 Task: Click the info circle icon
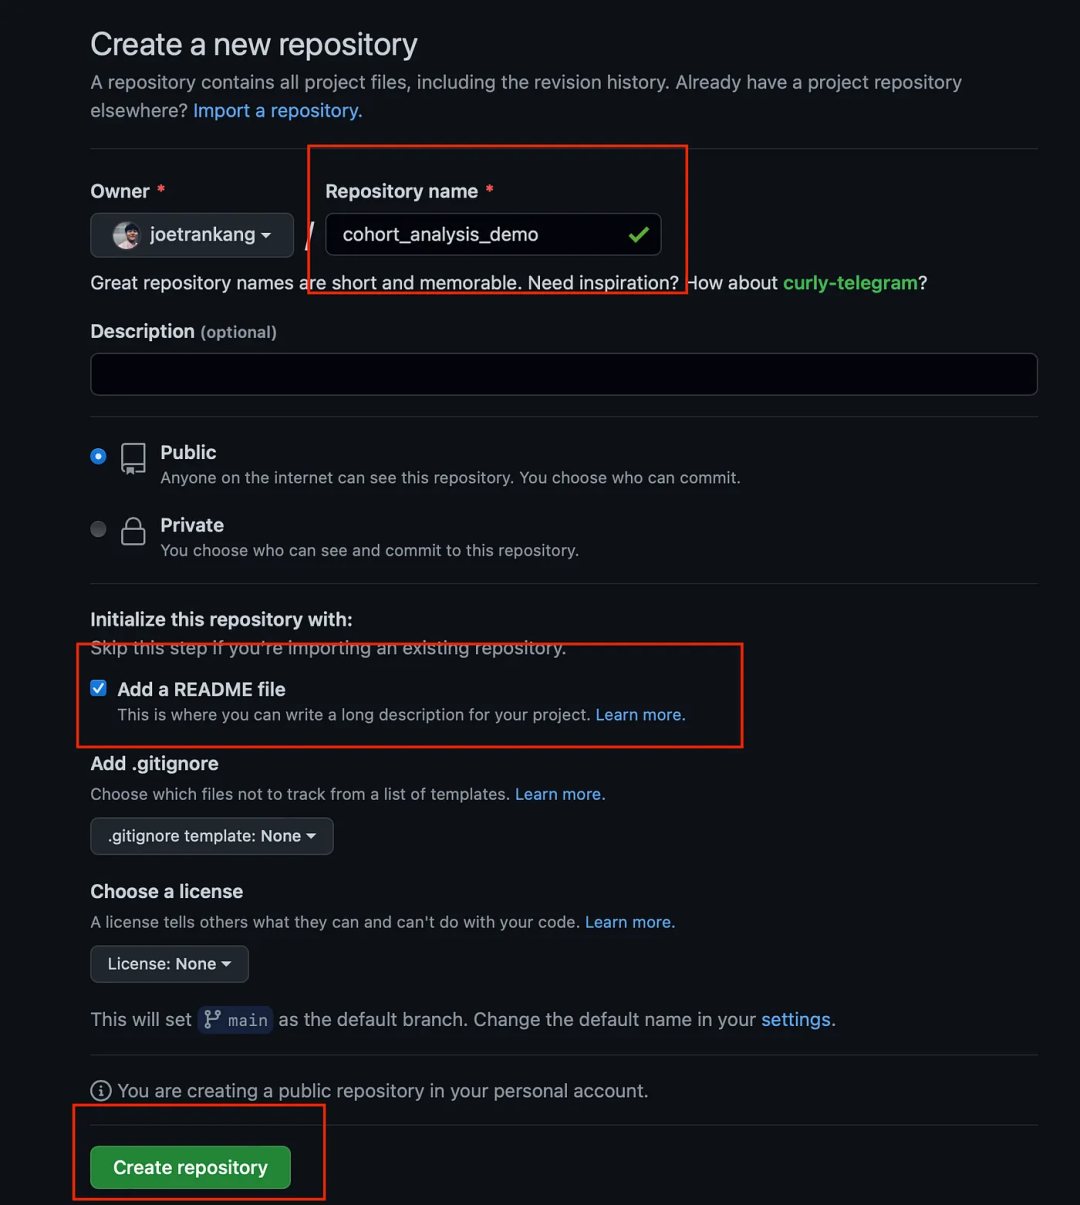tap(101, 1090)
